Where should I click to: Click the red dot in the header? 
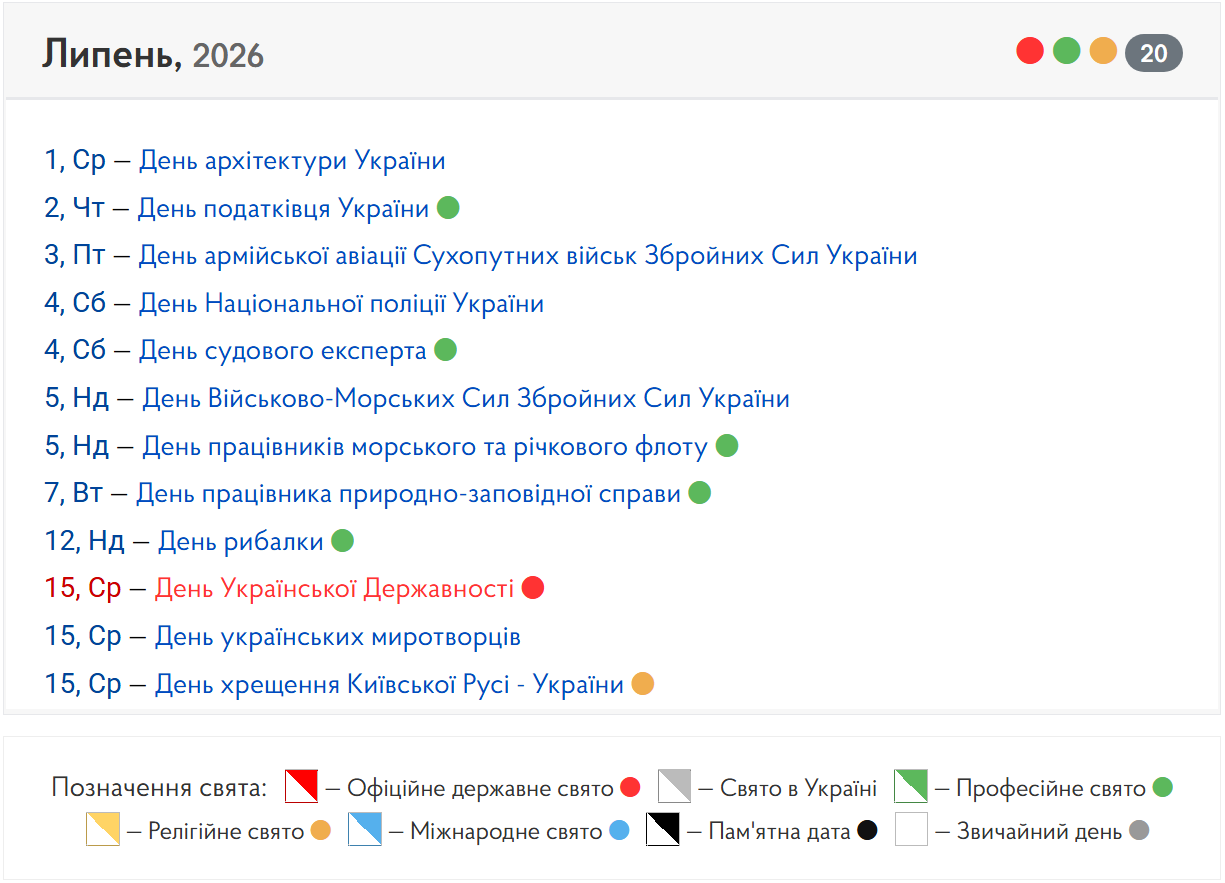(x=1030, y=51)
